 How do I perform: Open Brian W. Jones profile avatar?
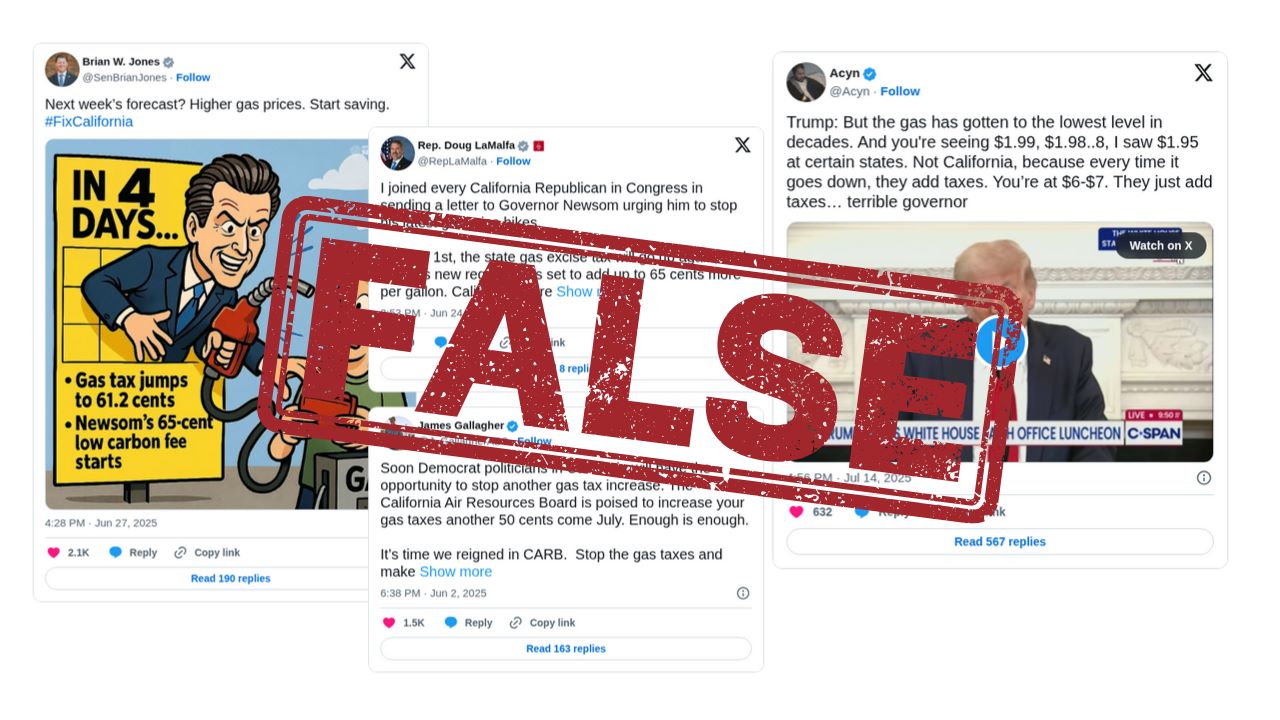[x=62, y=69]
